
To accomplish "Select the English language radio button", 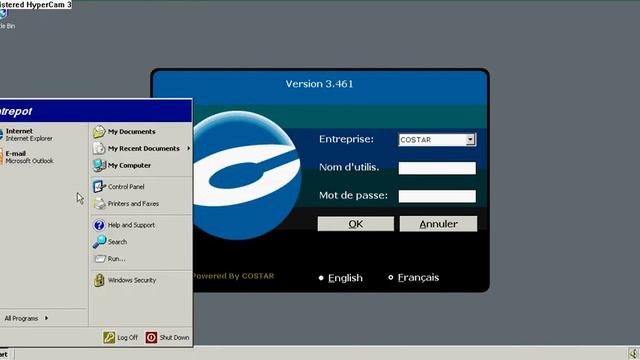I will coord(321,278).
